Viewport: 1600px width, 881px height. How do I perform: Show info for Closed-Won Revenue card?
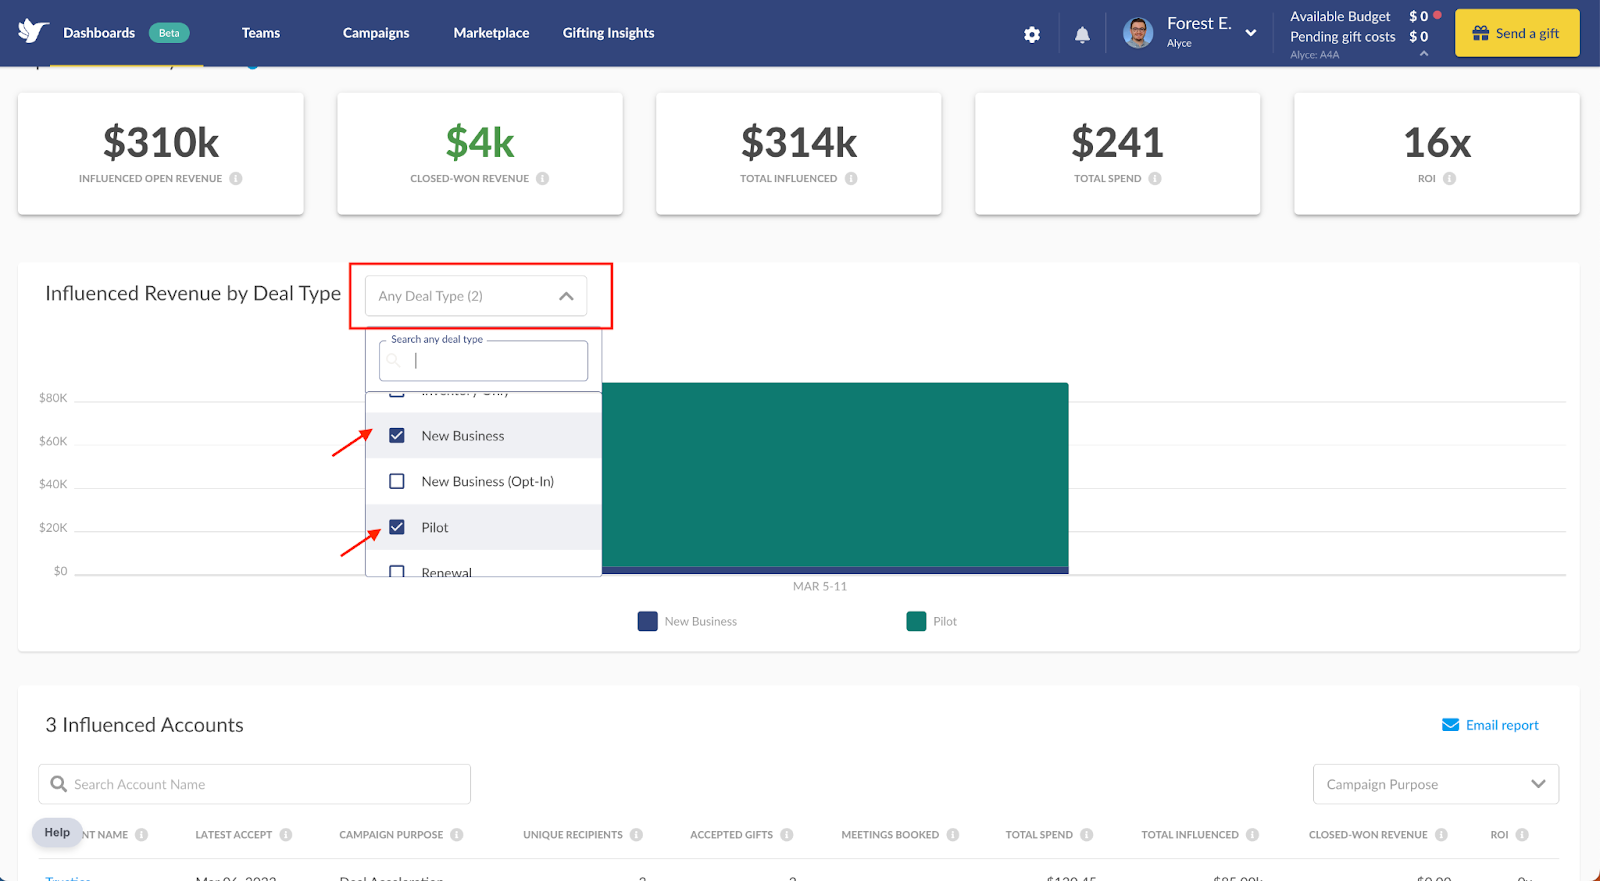point(542,179)
